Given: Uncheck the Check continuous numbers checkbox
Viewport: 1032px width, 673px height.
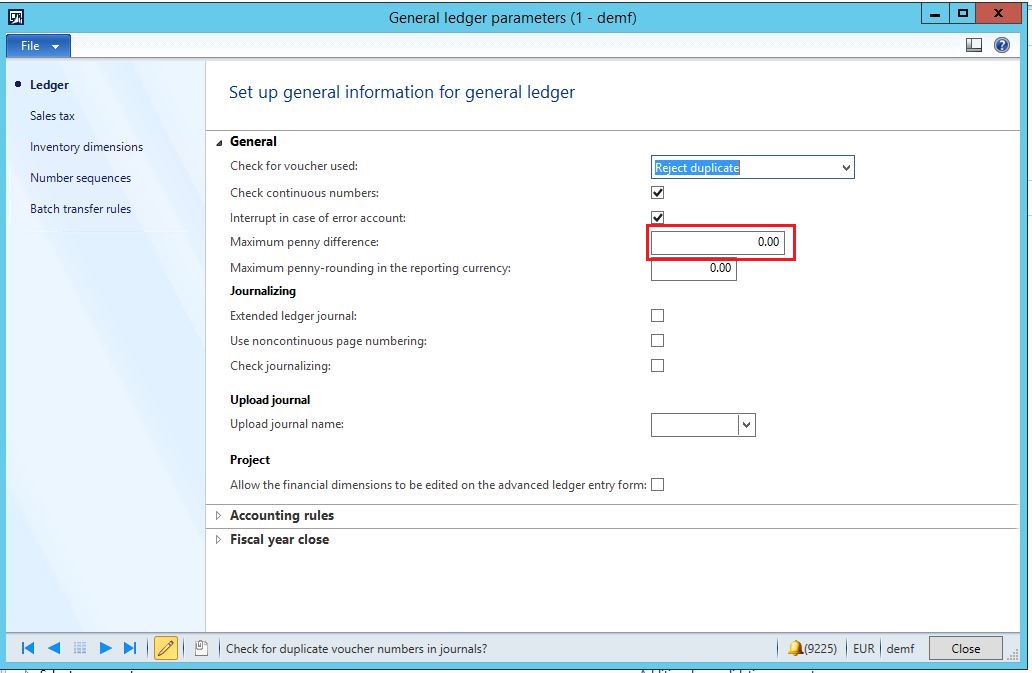Looking at the screenshot, I should click(657, 192).
